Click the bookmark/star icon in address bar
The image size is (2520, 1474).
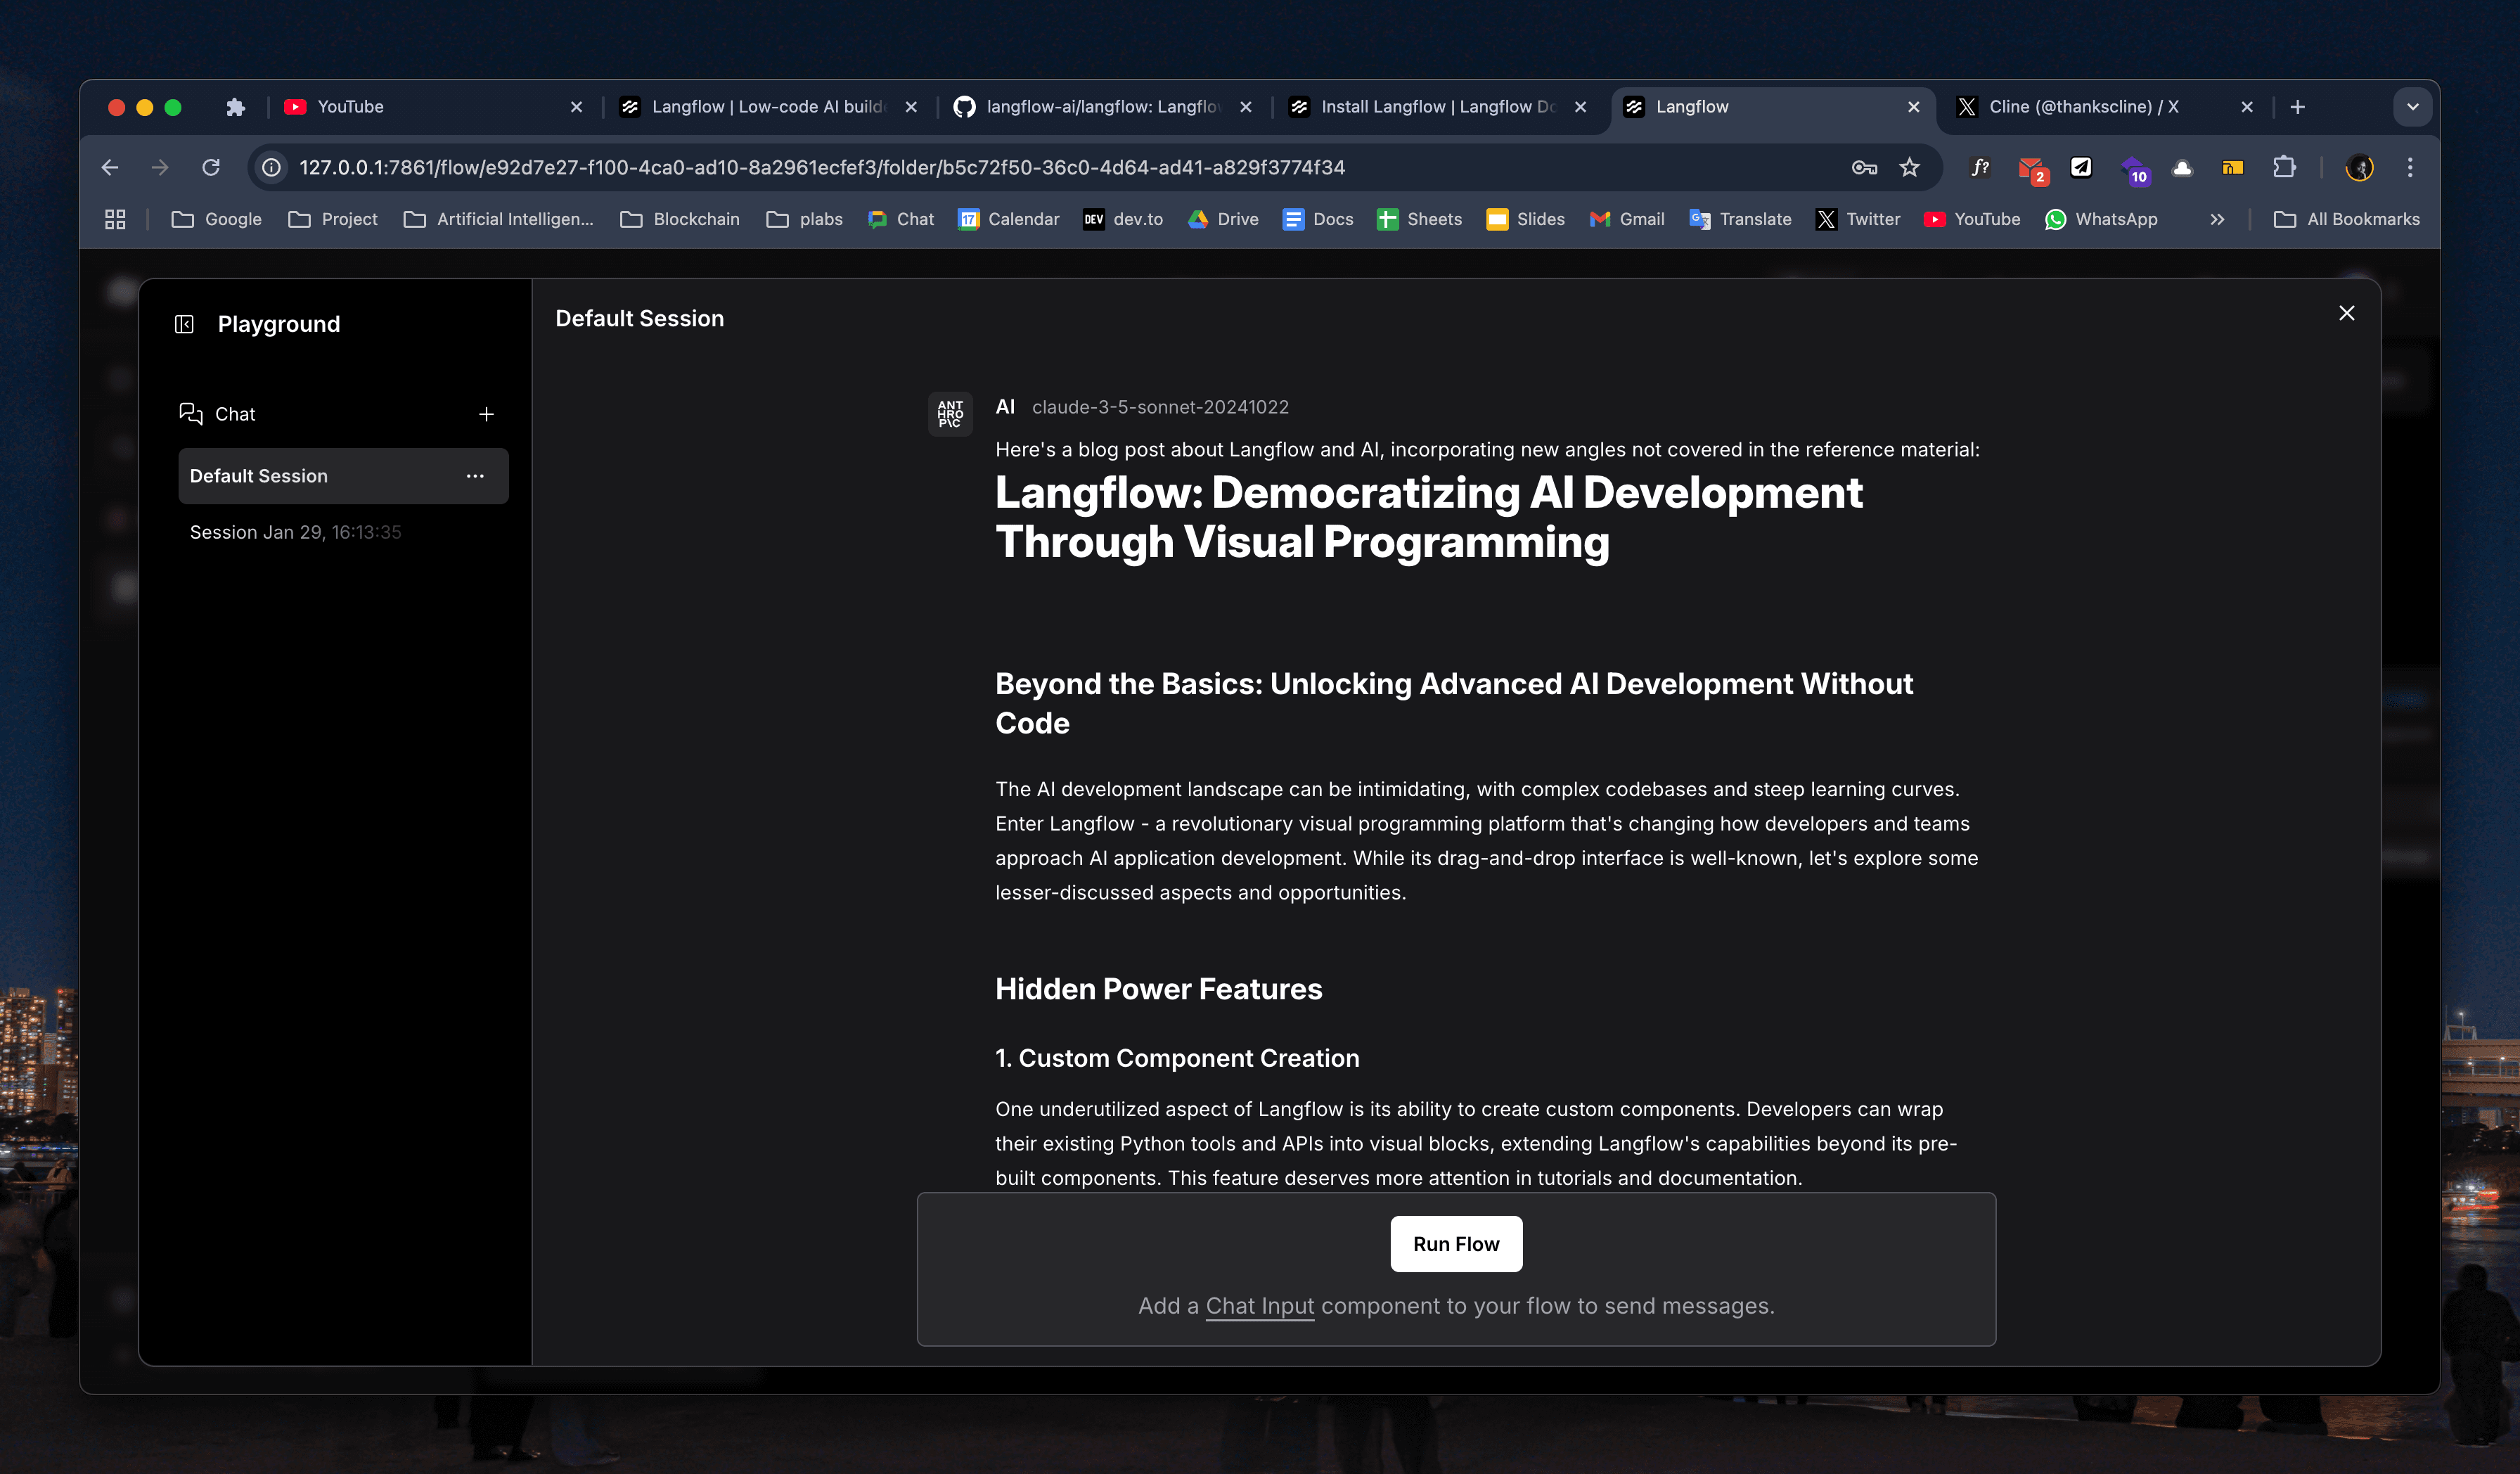click(1908, 167)
